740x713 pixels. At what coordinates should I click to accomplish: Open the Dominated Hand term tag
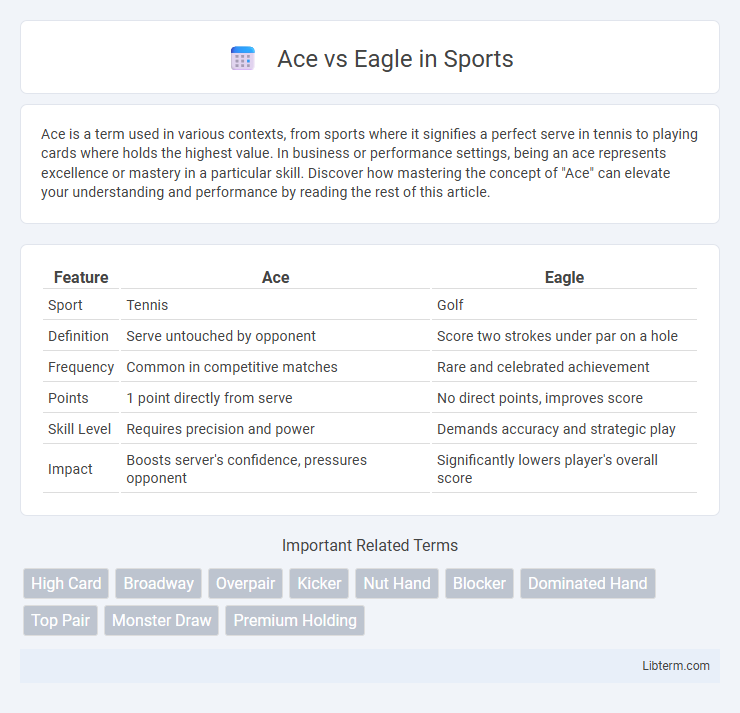[x=588, y=583]
